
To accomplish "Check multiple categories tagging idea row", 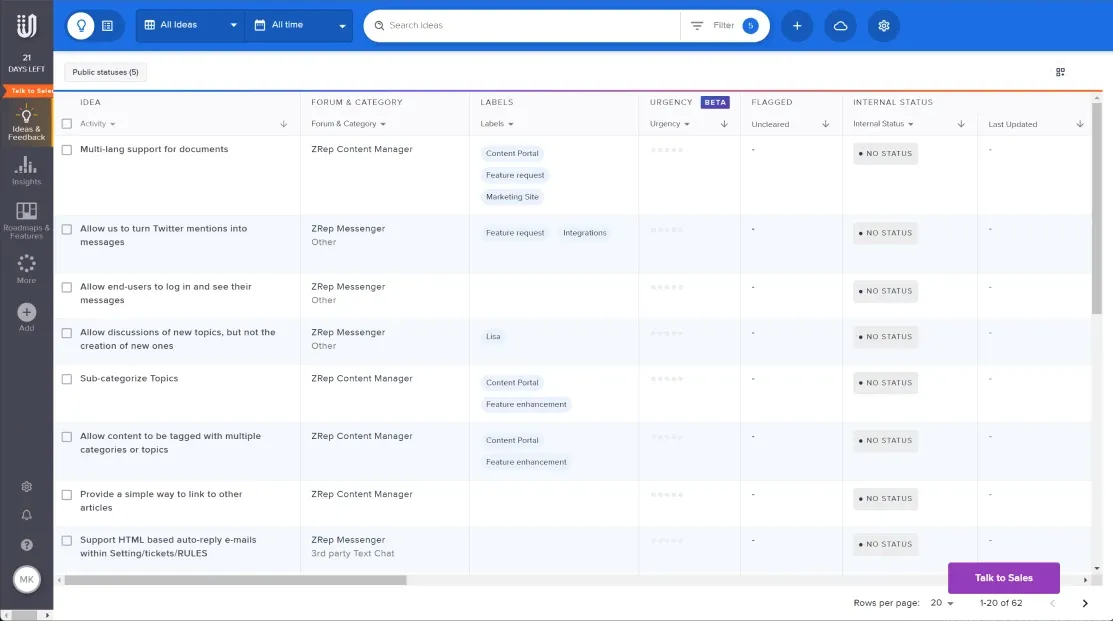I will pyautogui.click(x=67, y=437).
